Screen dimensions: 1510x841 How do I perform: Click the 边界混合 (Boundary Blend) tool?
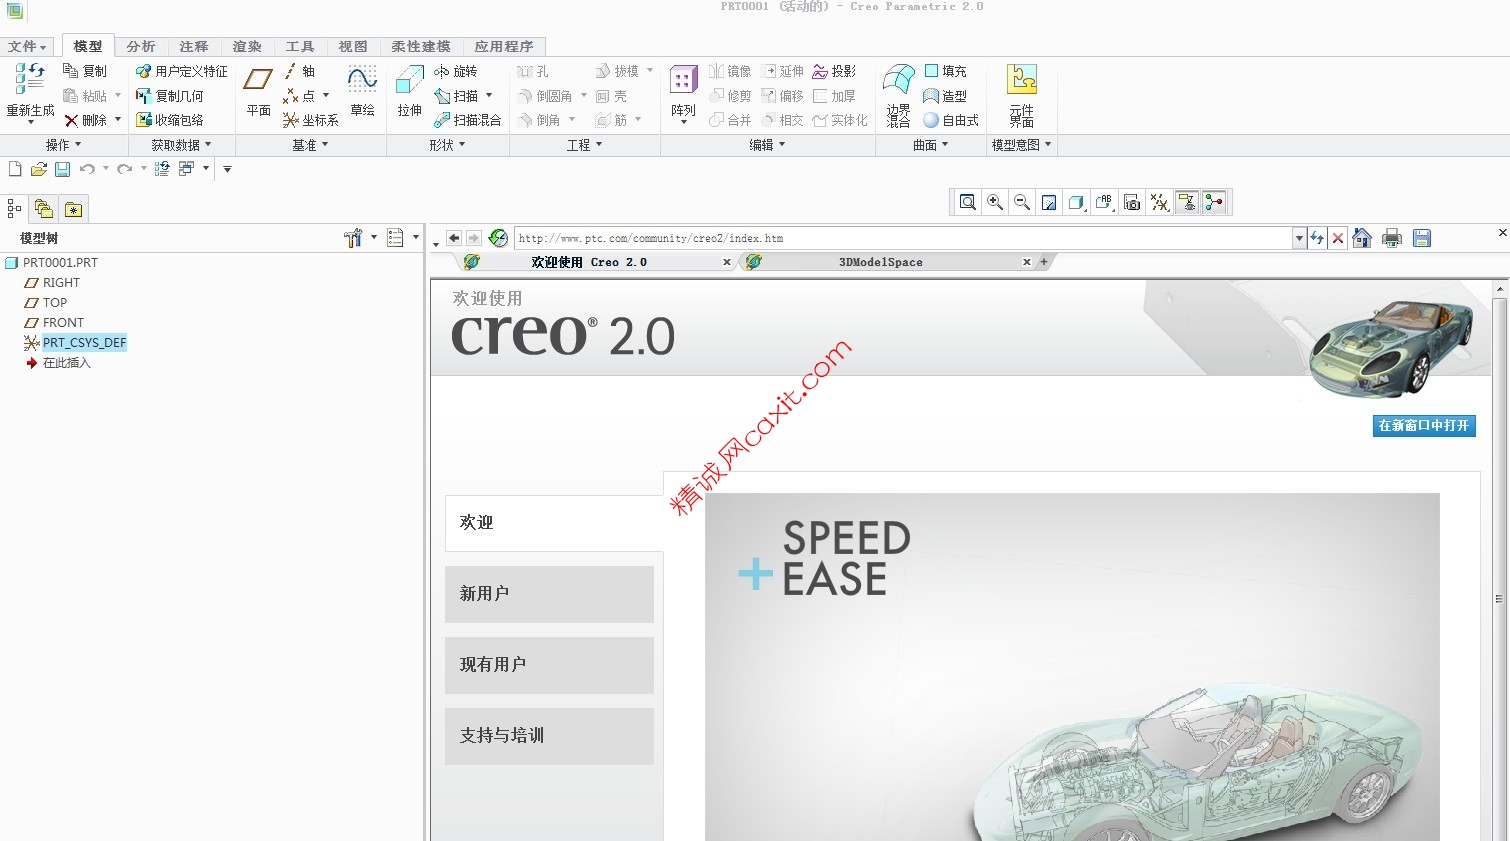tap(899, 95)
